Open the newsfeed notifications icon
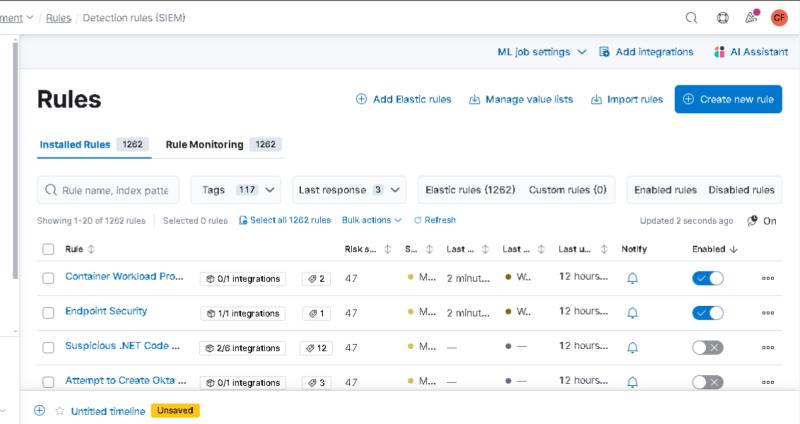800x424 pixels. tap(751, 18)
